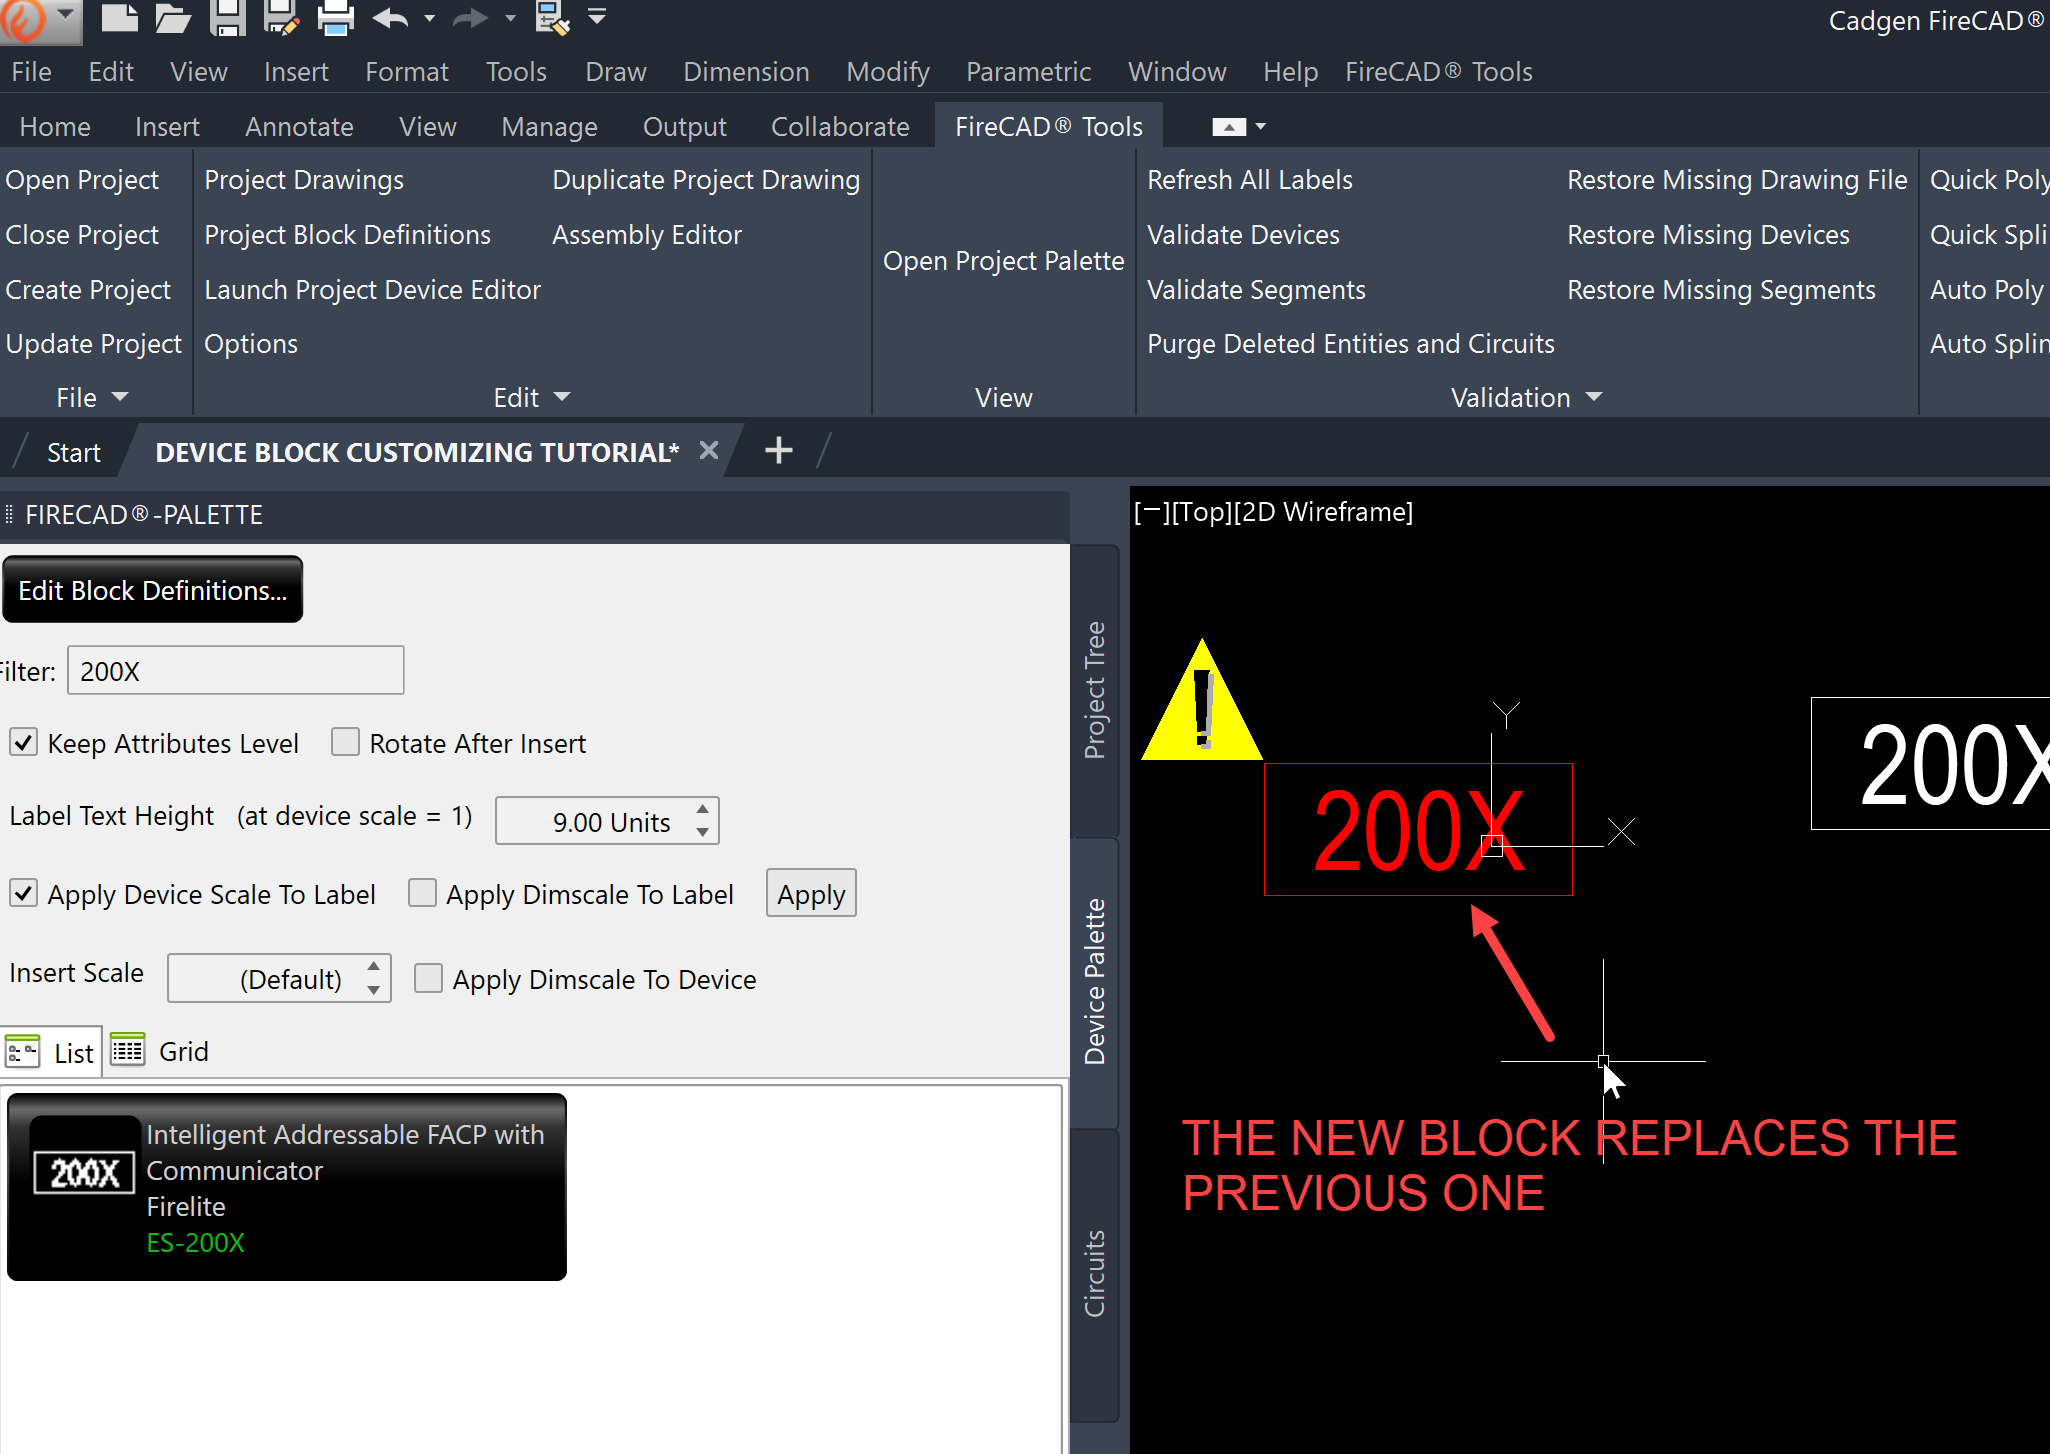Click the Save icon in quick access toolbar

coord(228,18)
